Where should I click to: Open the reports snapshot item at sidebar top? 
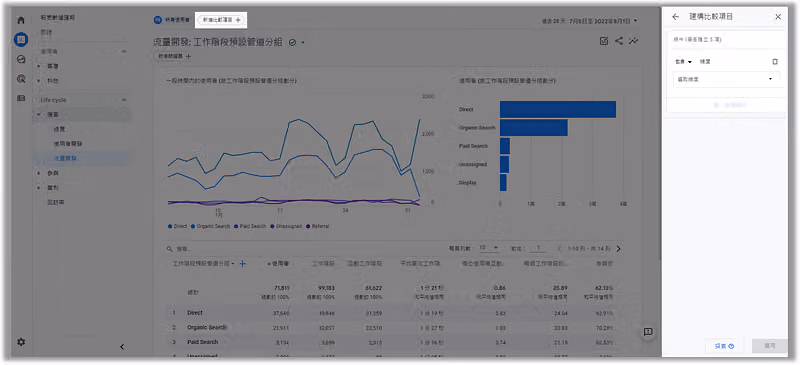pyautogui.click(x=58, y=18)
